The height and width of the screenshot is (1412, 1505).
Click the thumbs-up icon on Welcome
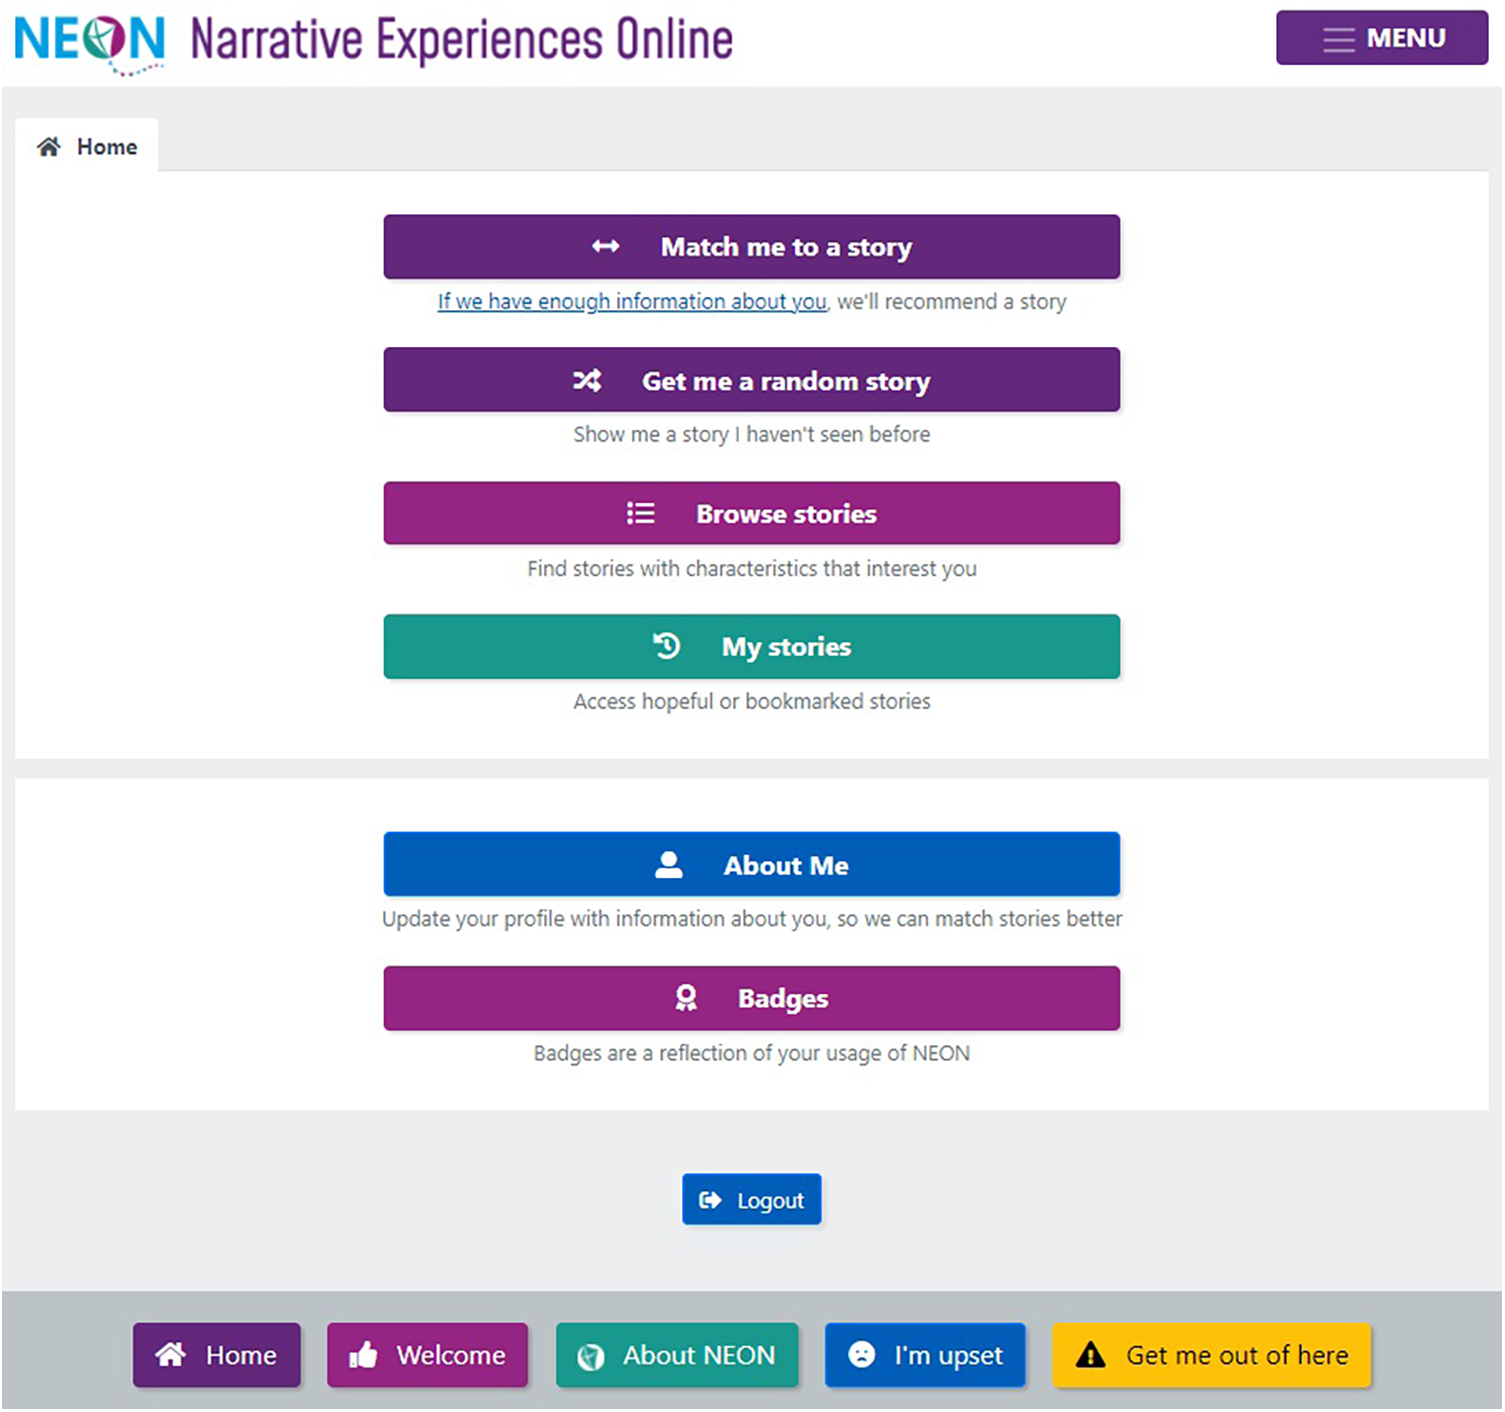click(x=363, y=1356)
